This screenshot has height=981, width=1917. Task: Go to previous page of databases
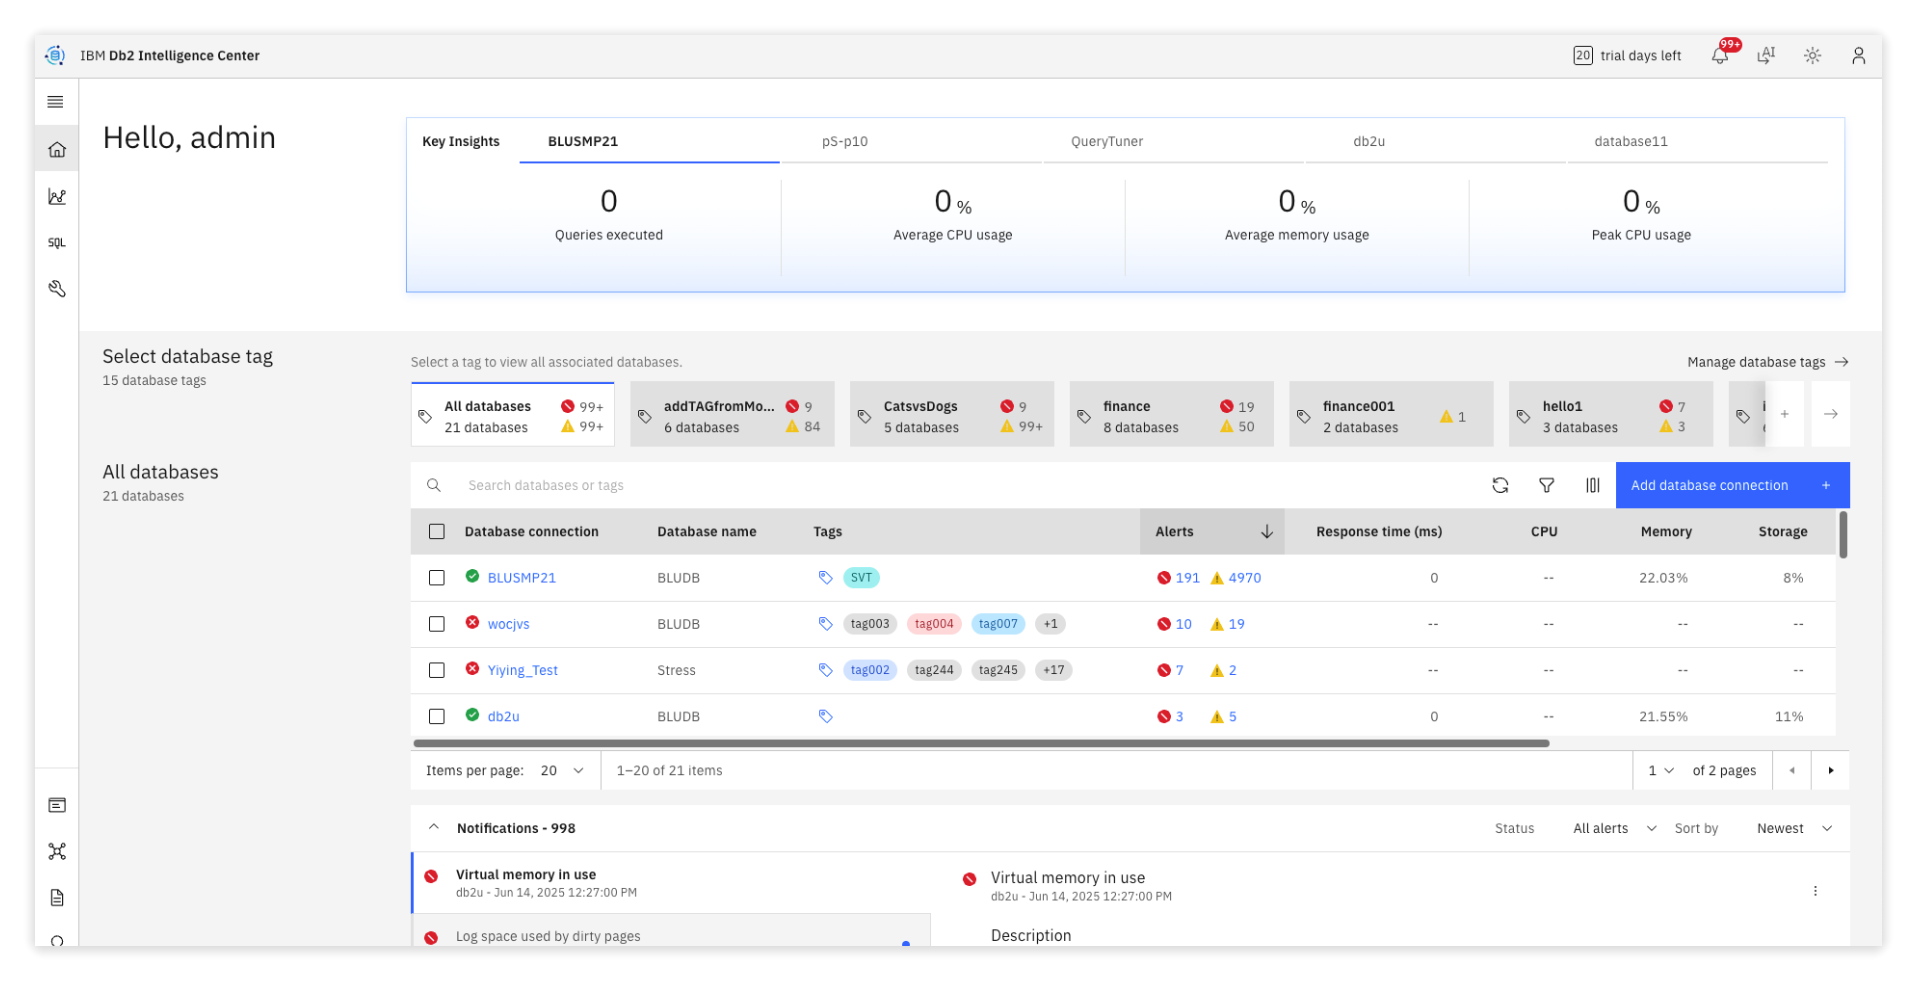coord(1791,770)
